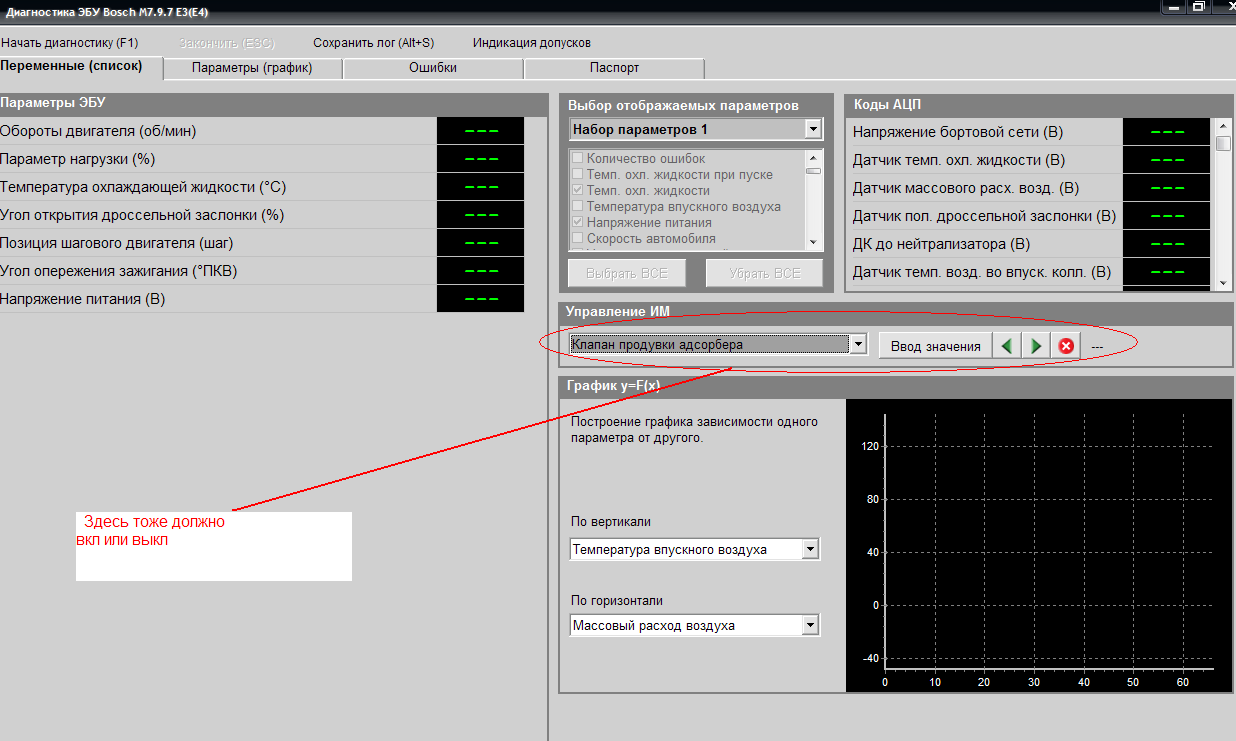Open the Параметры (график) tab

[x=252, y=68]
